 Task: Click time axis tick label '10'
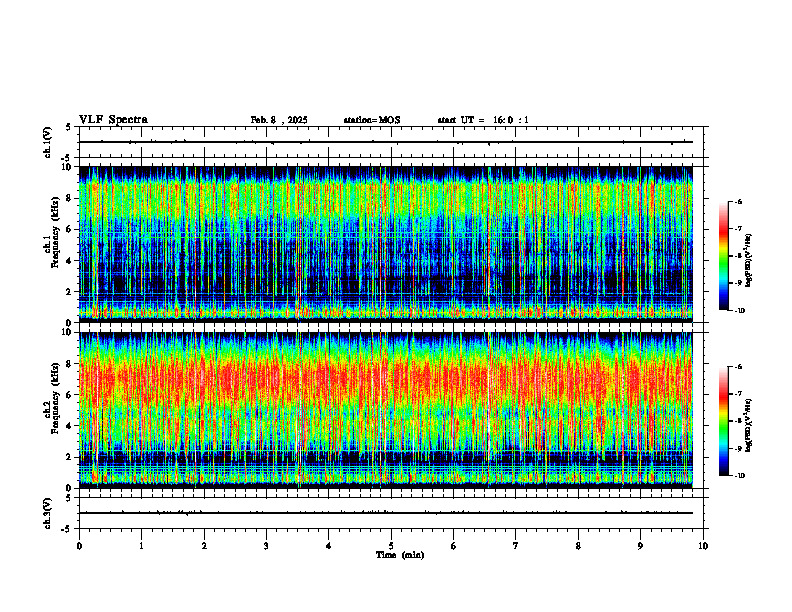703,546
